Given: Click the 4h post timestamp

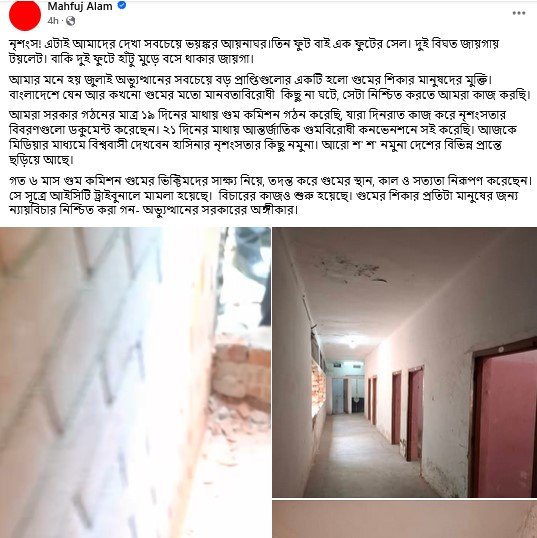Looking at the screenshot, I should click(53, 21).
